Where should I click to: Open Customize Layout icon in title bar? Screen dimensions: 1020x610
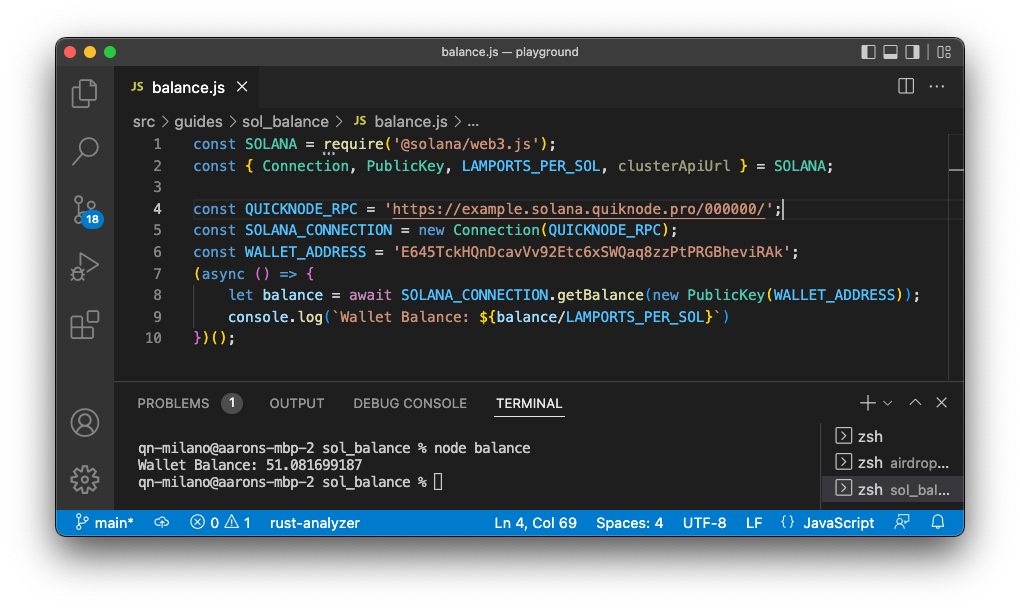(x=944, y=52)
